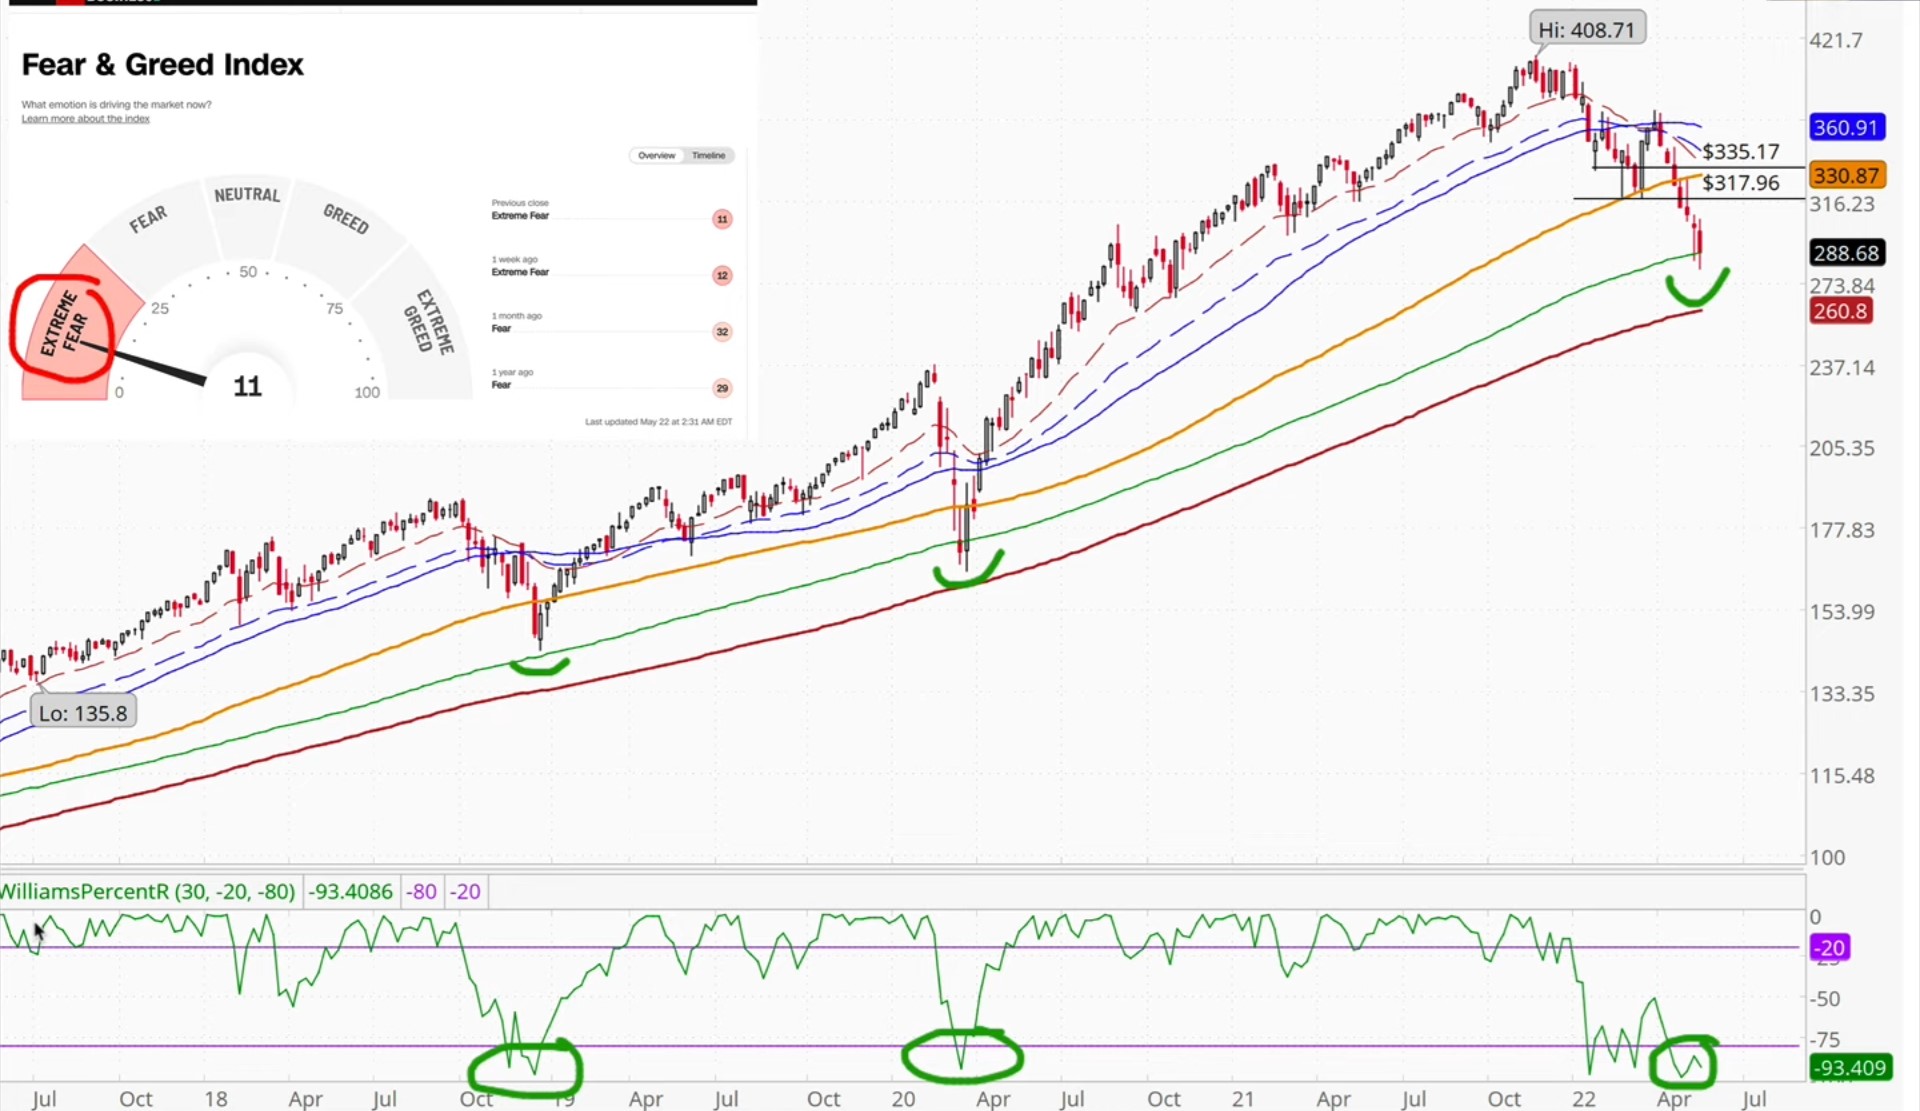Select the 1 year ago value 29 badge
The height and width of the screenshot is (1111, 1920).
point(722,388)
